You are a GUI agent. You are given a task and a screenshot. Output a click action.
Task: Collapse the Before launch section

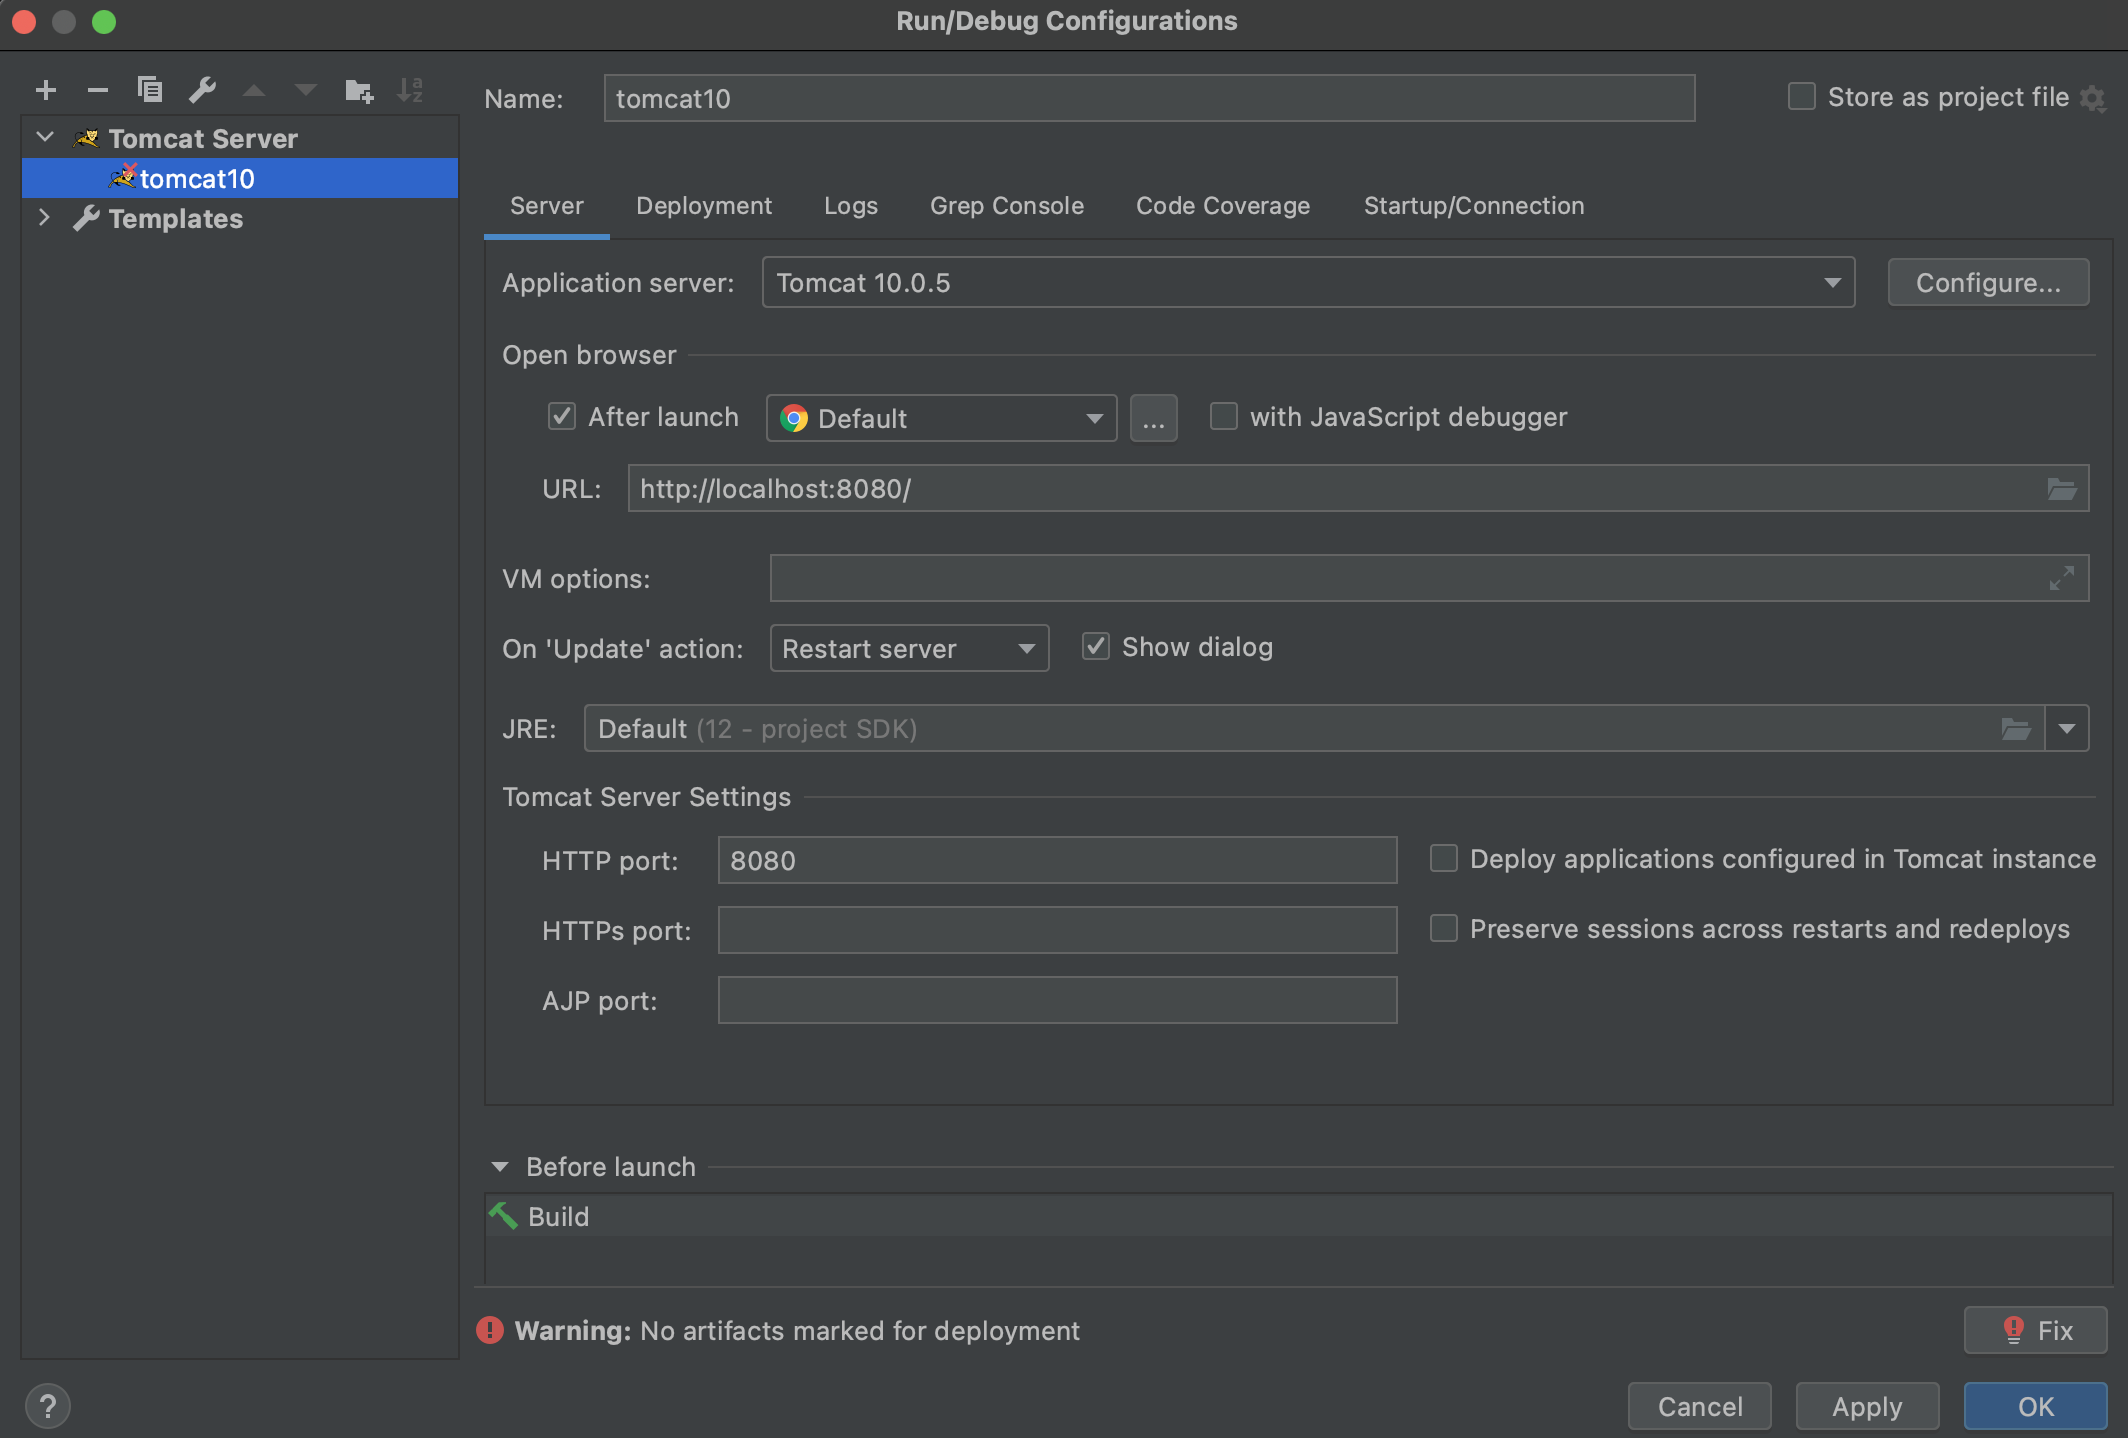coord(500,1166)
